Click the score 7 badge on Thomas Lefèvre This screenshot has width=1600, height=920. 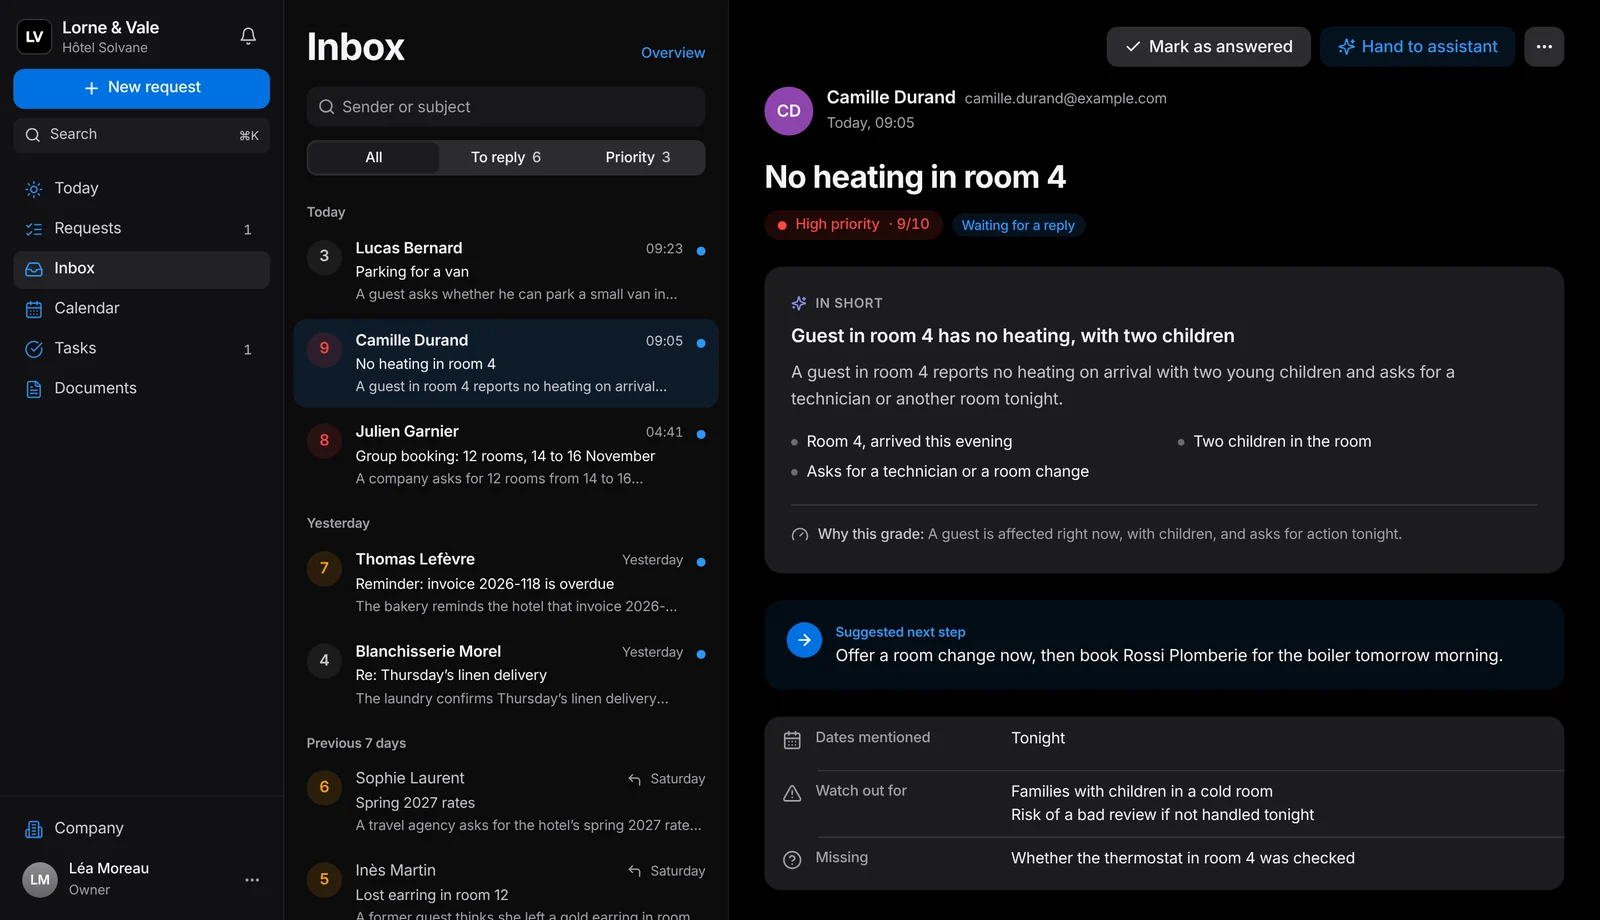[324, 568]
